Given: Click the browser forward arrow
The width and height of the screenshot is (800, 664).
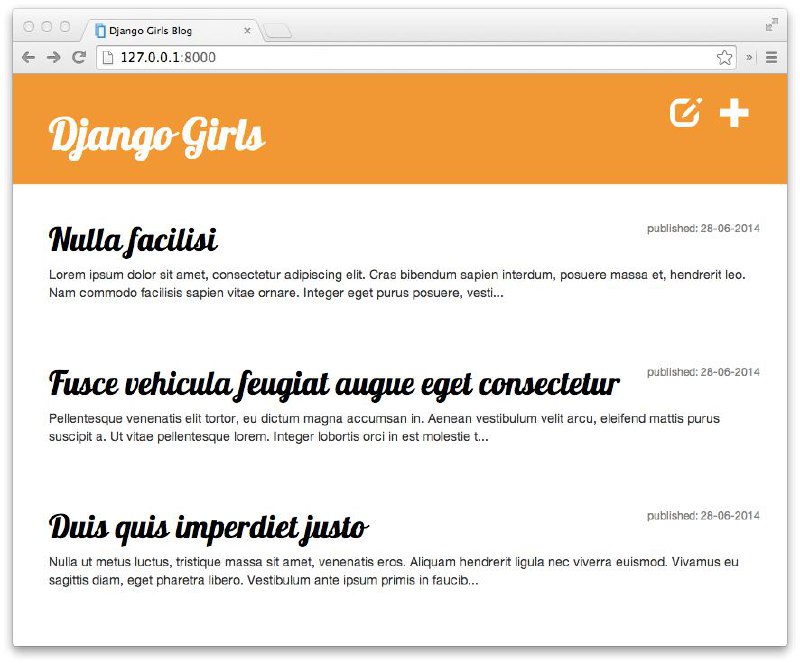Looking at the screenshot, I should [54, 57].
